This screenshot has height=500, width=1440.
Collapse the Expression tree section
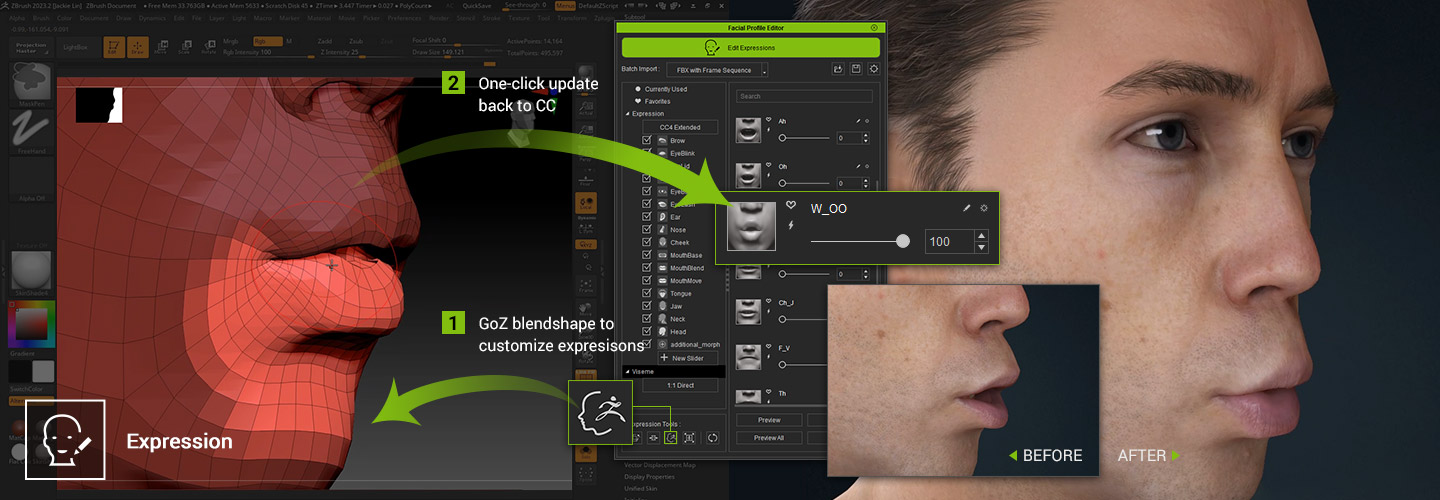629,114
